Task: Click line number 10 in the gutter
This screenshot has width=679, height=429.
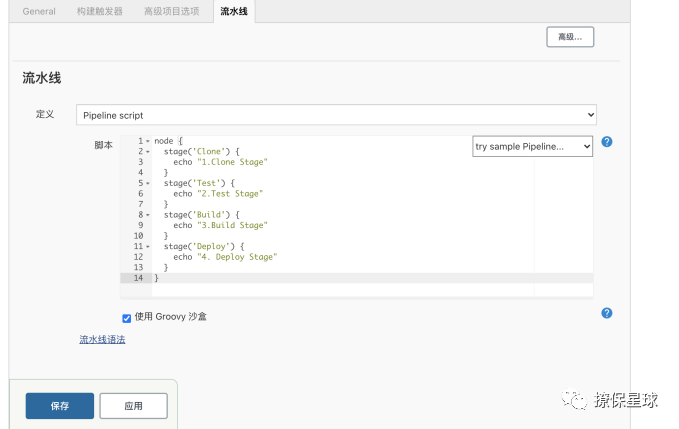Action: click(138, 236)
